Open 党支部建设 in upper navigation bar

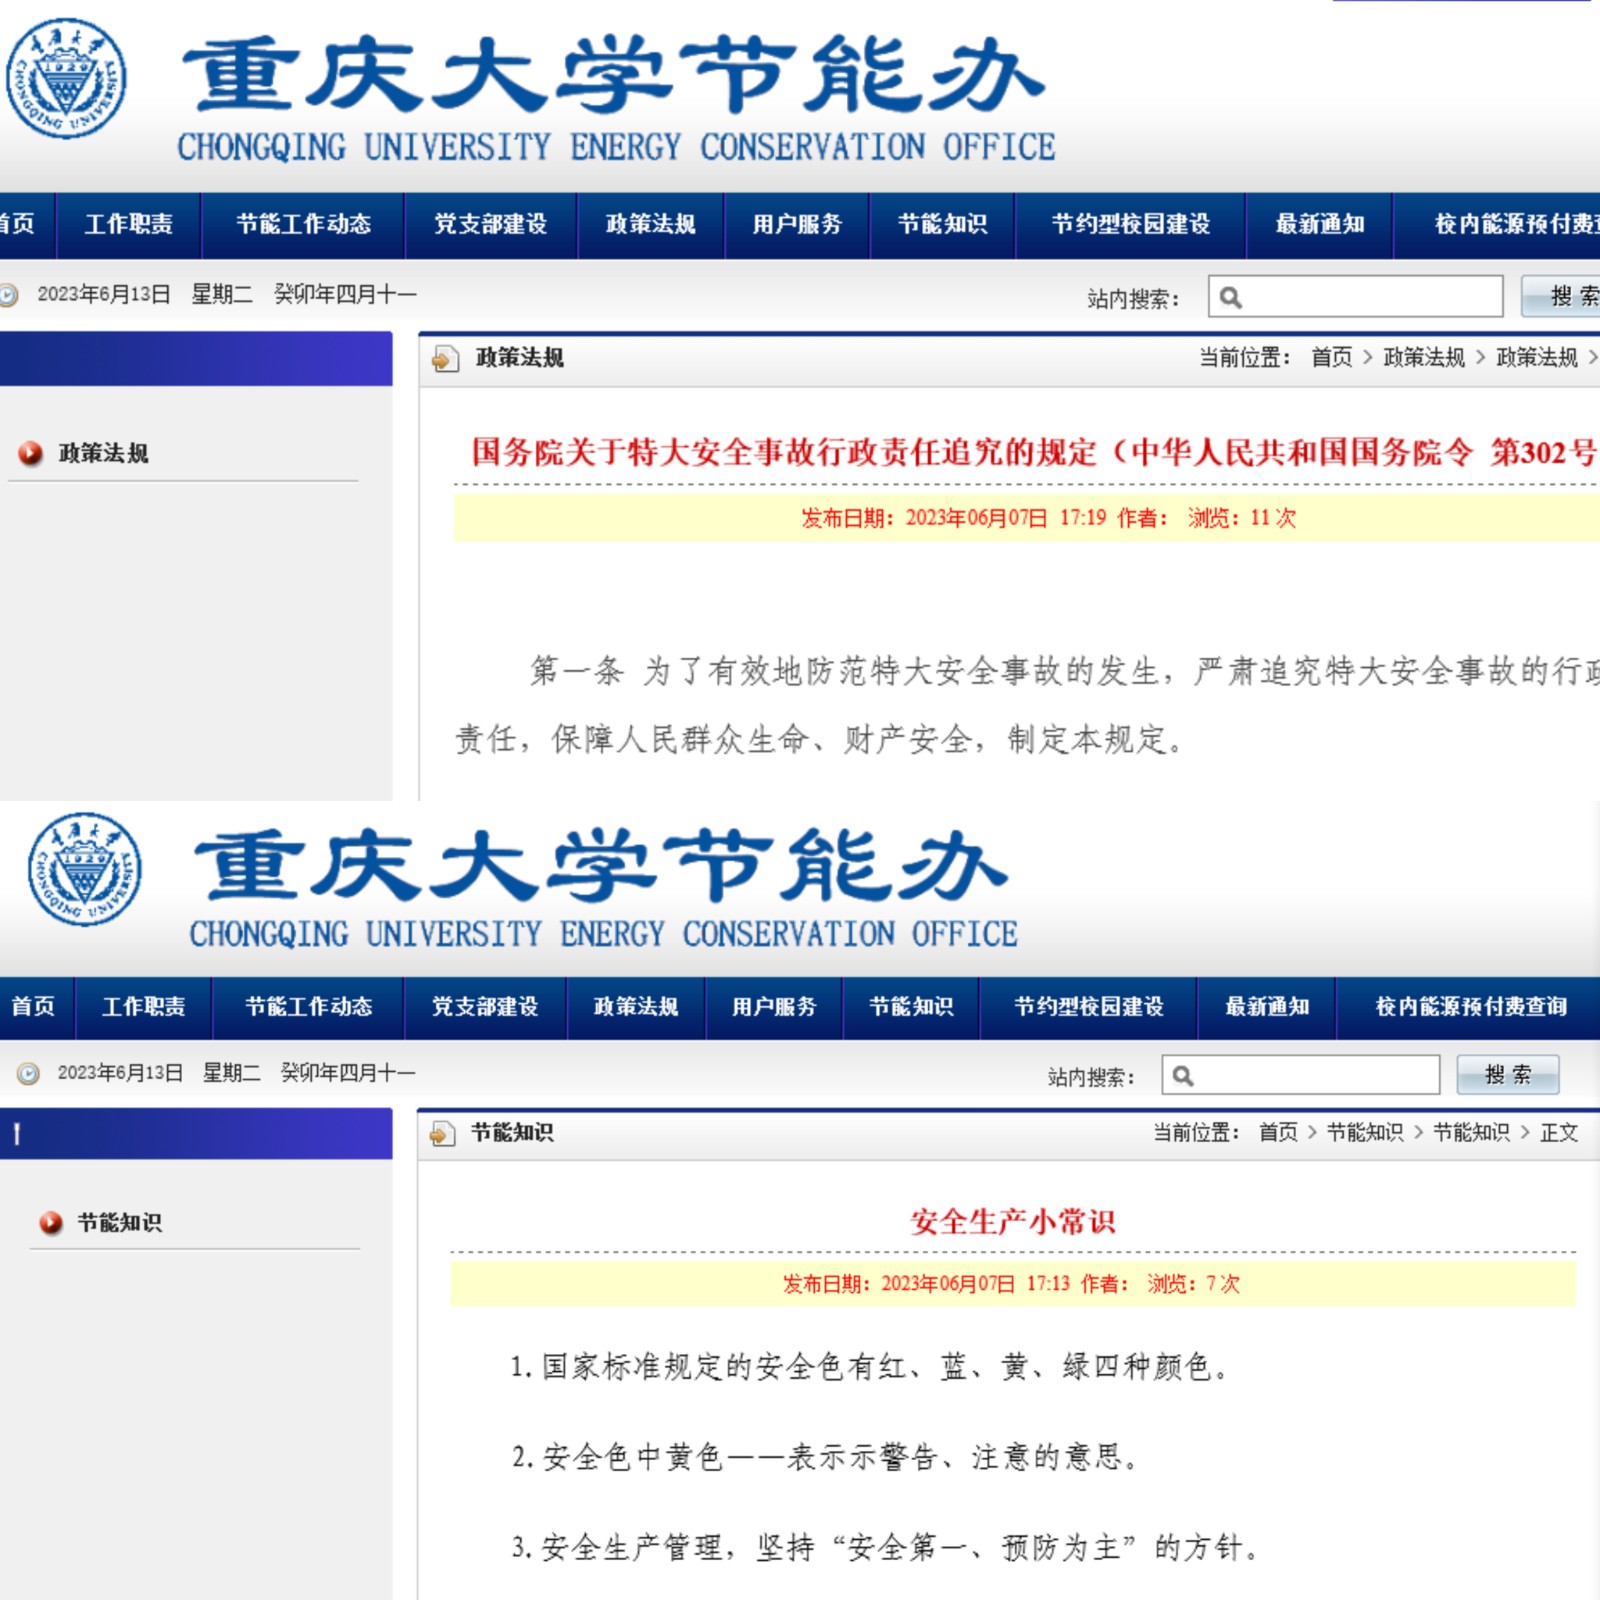[x=491, y=224]
